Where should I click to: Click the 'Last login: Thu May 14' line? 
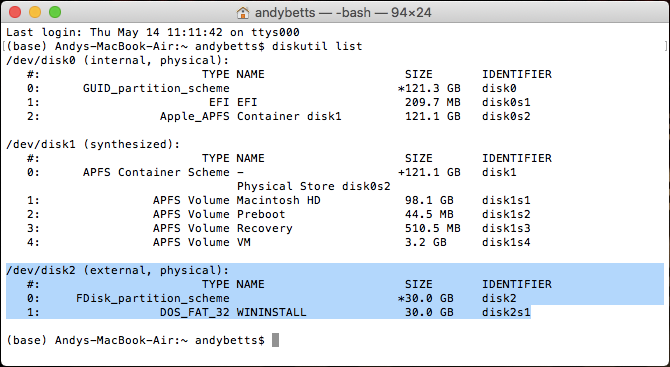(x=153, y=32)
